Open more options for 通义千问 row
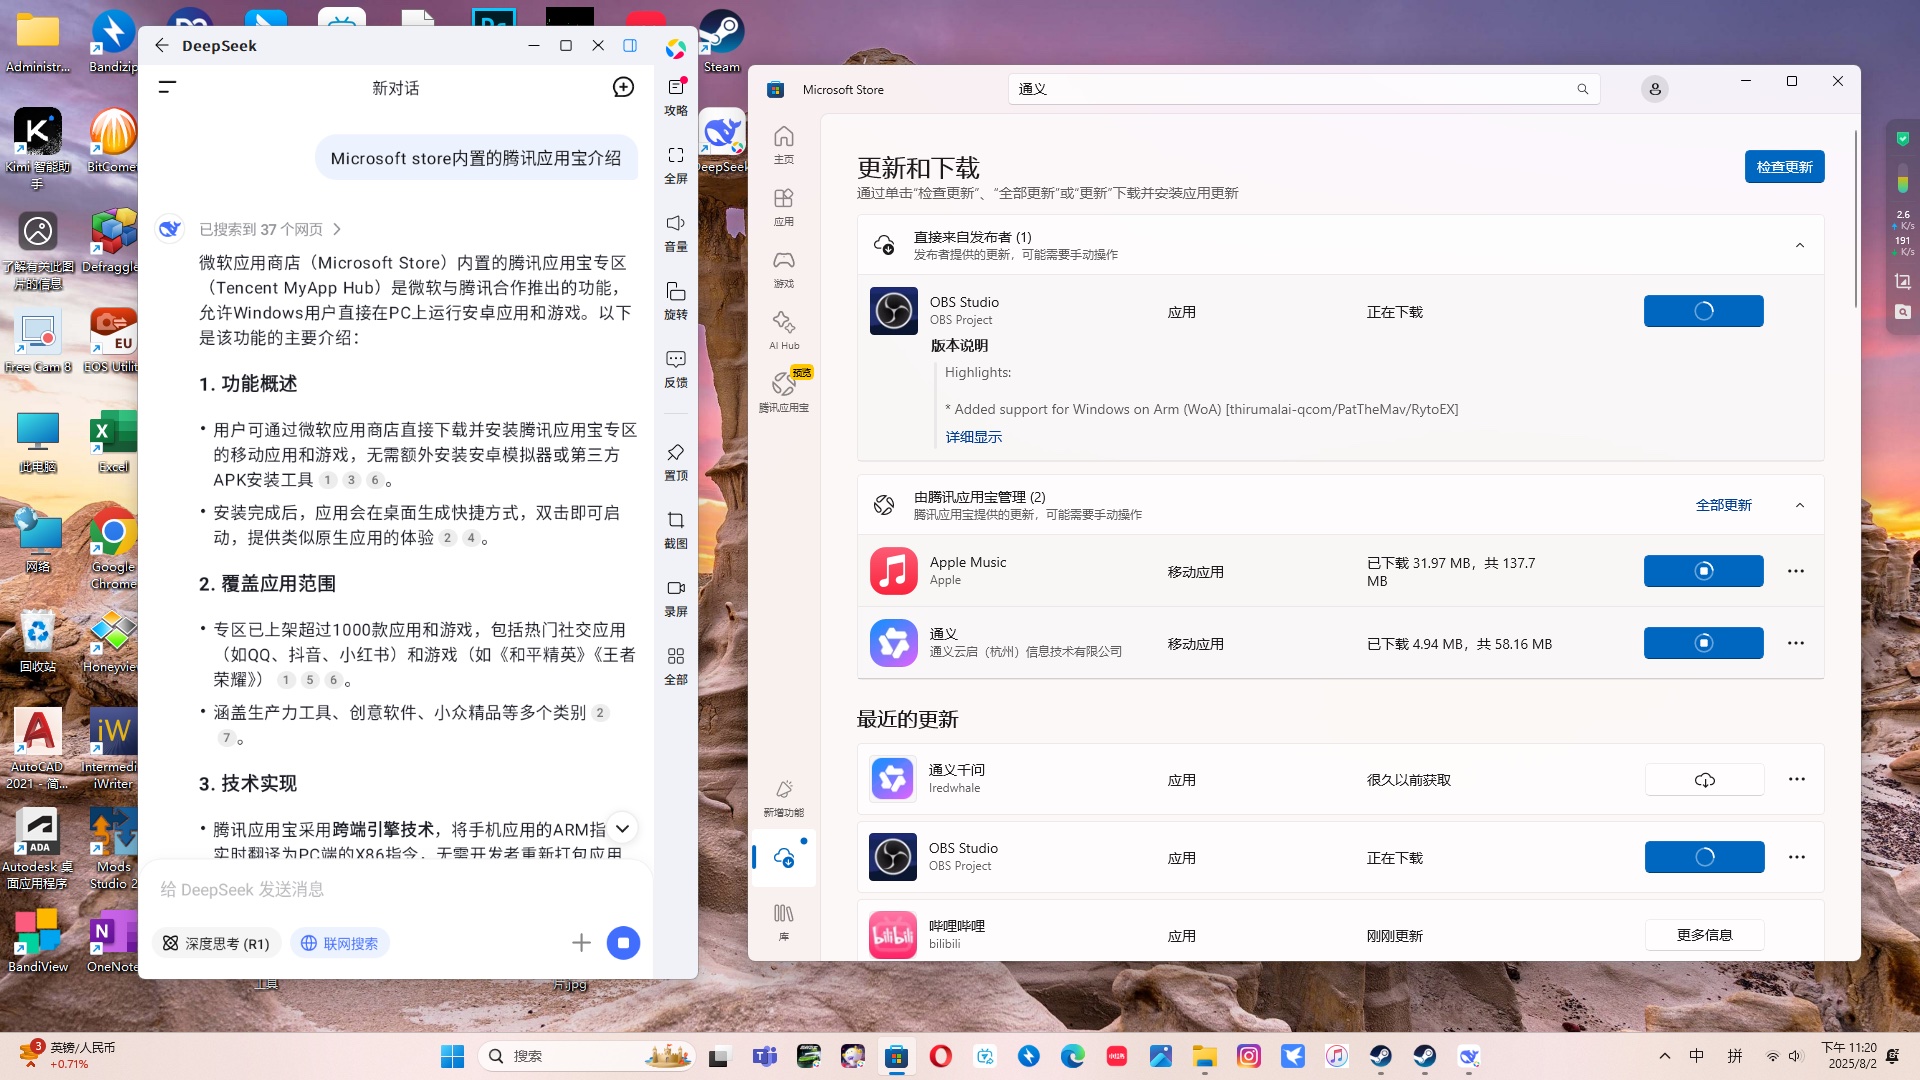The height and width of the screenshot is (1080, 1920). pos(1796,779)
